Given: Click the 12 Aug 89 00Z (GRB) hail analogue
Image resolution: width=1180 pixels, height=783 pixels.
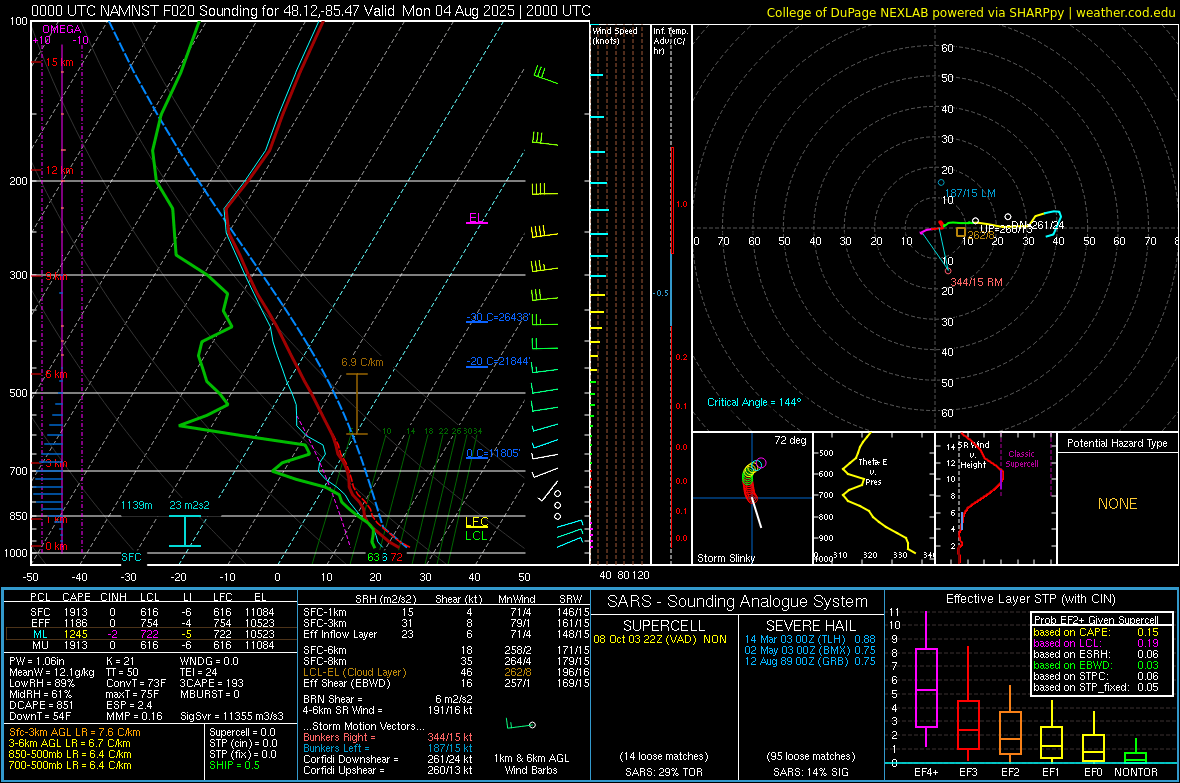Looking at the screenshot, I should pos(810,661).
